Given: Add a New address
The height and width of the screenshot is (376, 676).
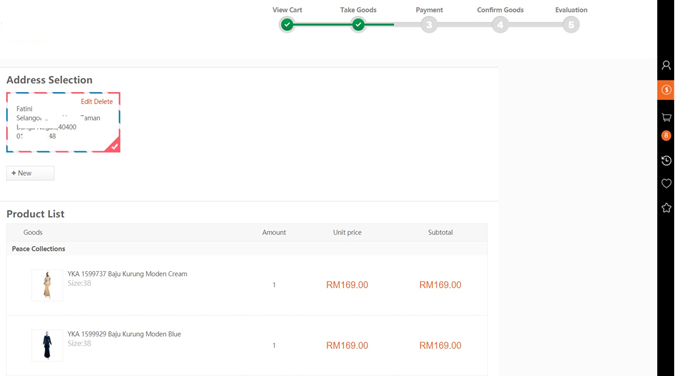Looking at the screenshot, I should click(30, 173).
